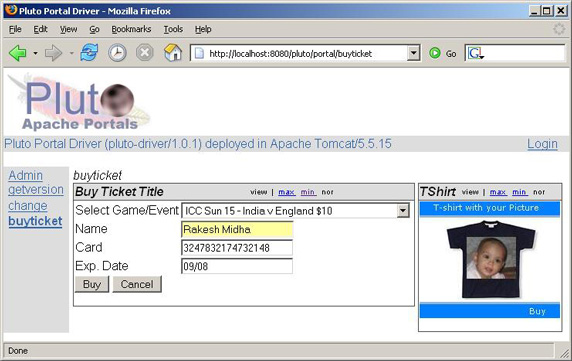Expand the address bar URL dropdown
This screenshot has height=361, width=572.
pos(413,54)
